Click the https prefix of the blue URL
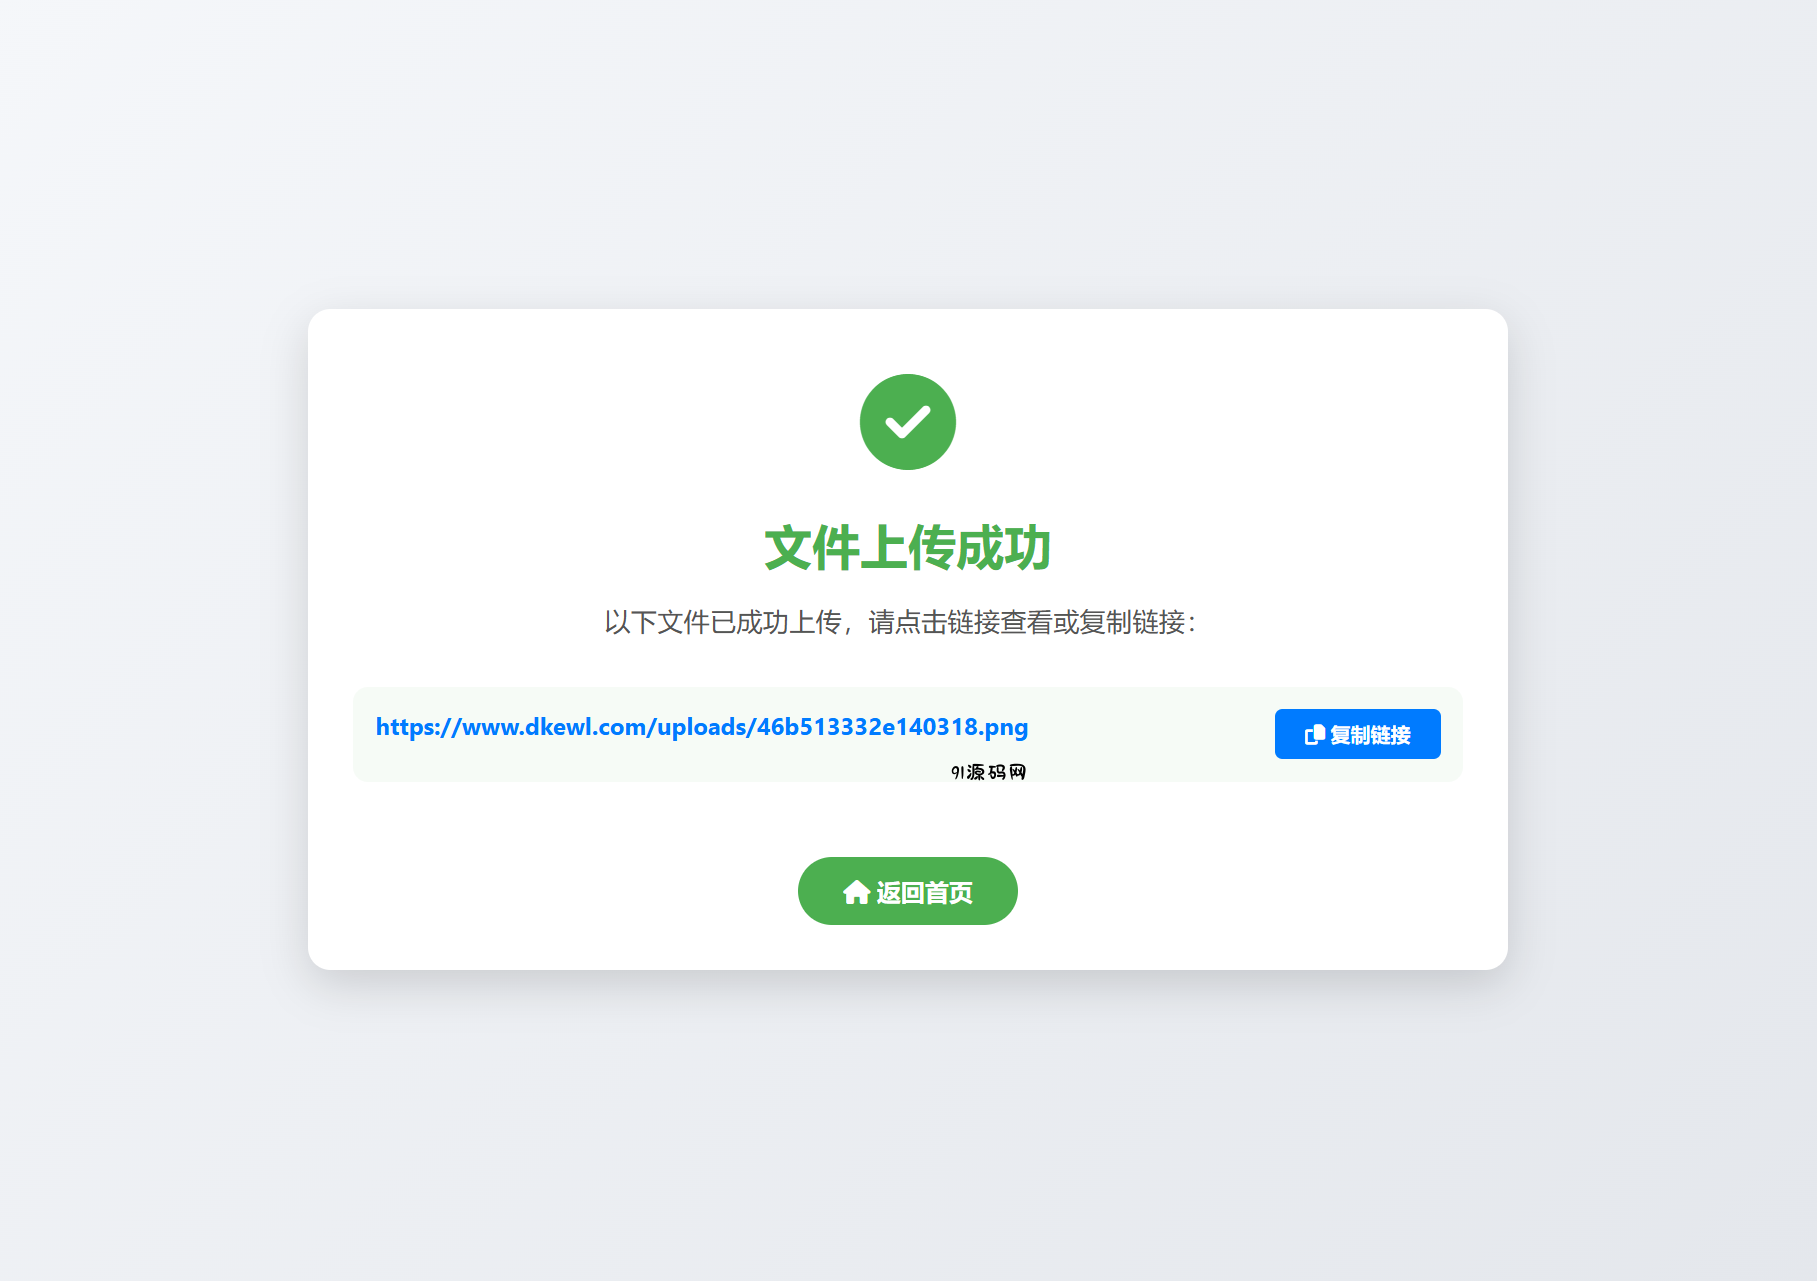 coord(405,727)
